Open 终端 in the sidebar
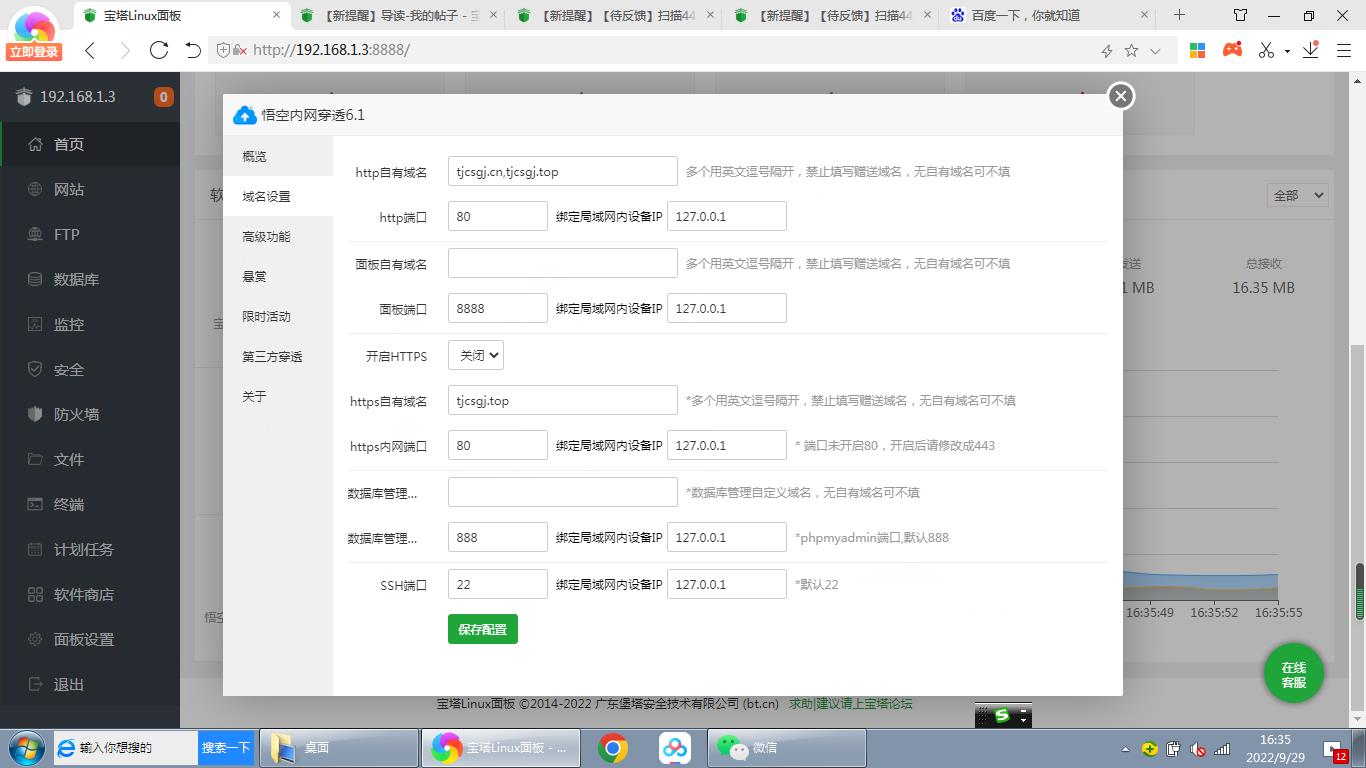Image resolution: width=1366 pixels, height=768 pixels. [90, 504]
